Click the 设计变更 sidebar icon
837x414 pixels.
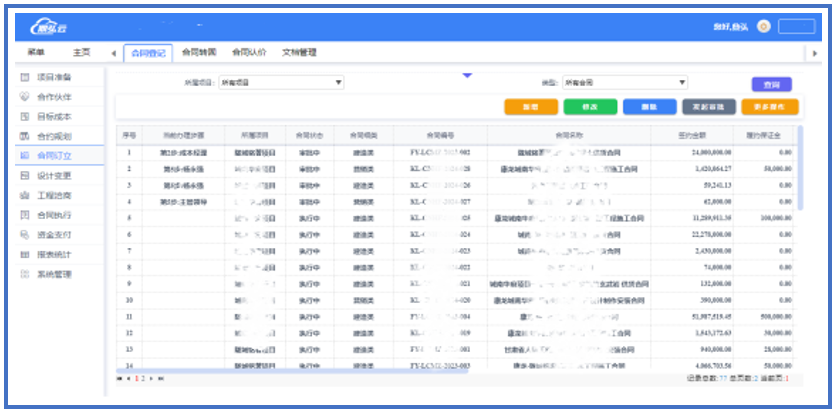coord(25,175)
